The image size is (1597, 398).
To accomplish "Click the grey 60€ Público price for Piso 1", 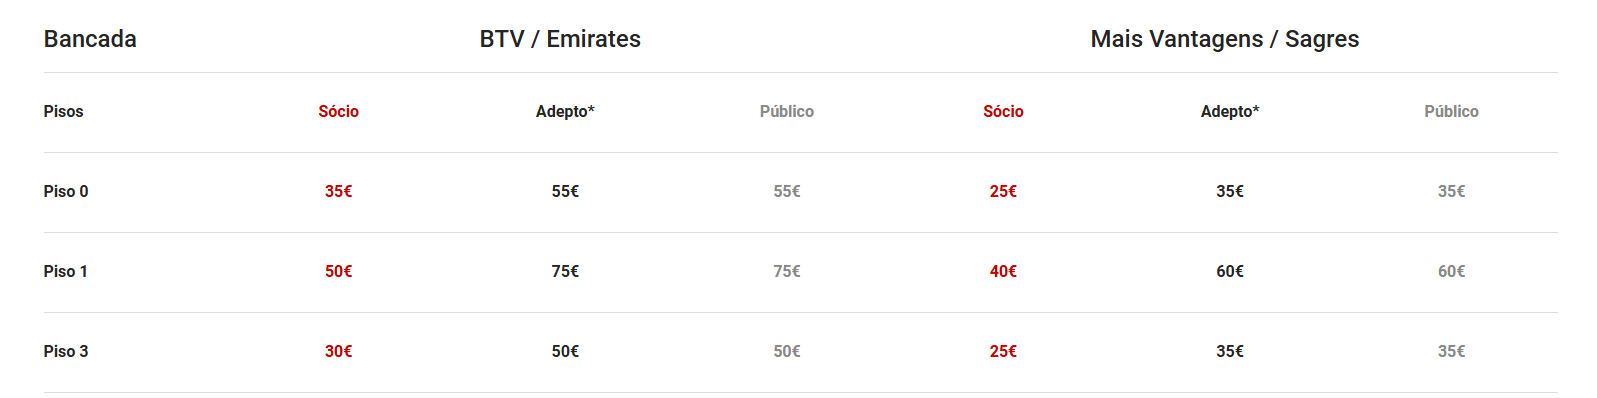I will 1451,271.
